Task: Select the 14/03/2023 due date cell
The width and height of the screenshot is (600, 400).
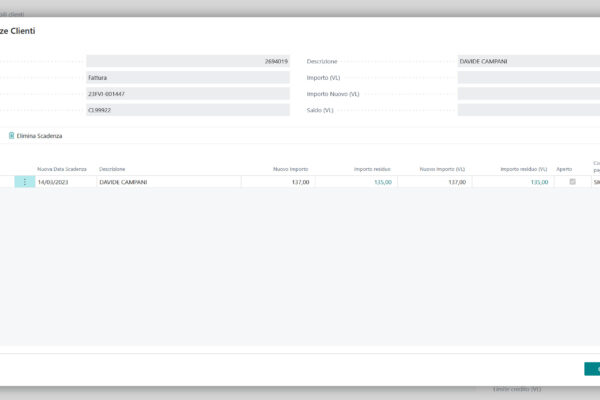Action: 66,182
